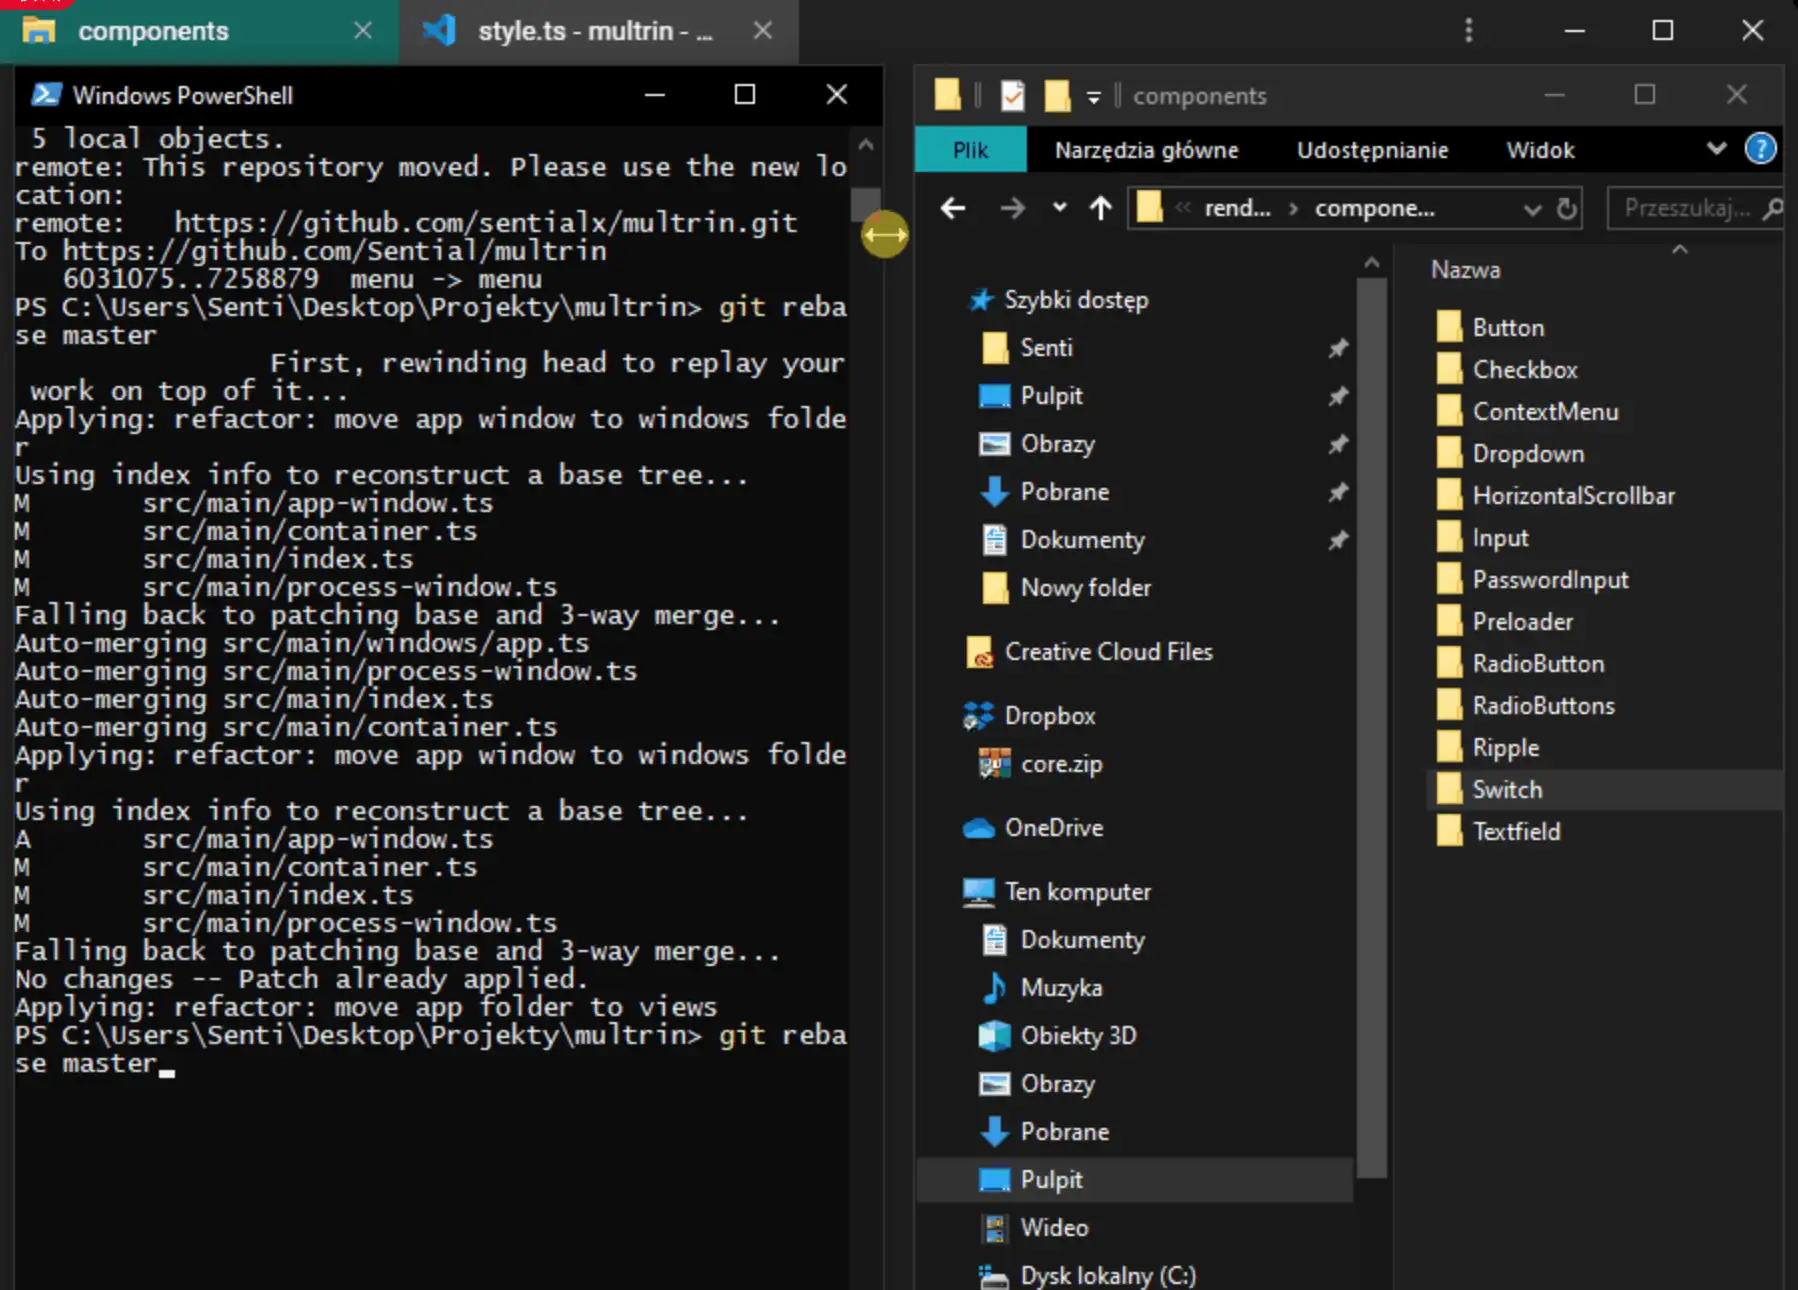This screenshot has width=1798, height=1290.
Task: Open Explorer help question mark icon
Action: (x=1760, y=149)
